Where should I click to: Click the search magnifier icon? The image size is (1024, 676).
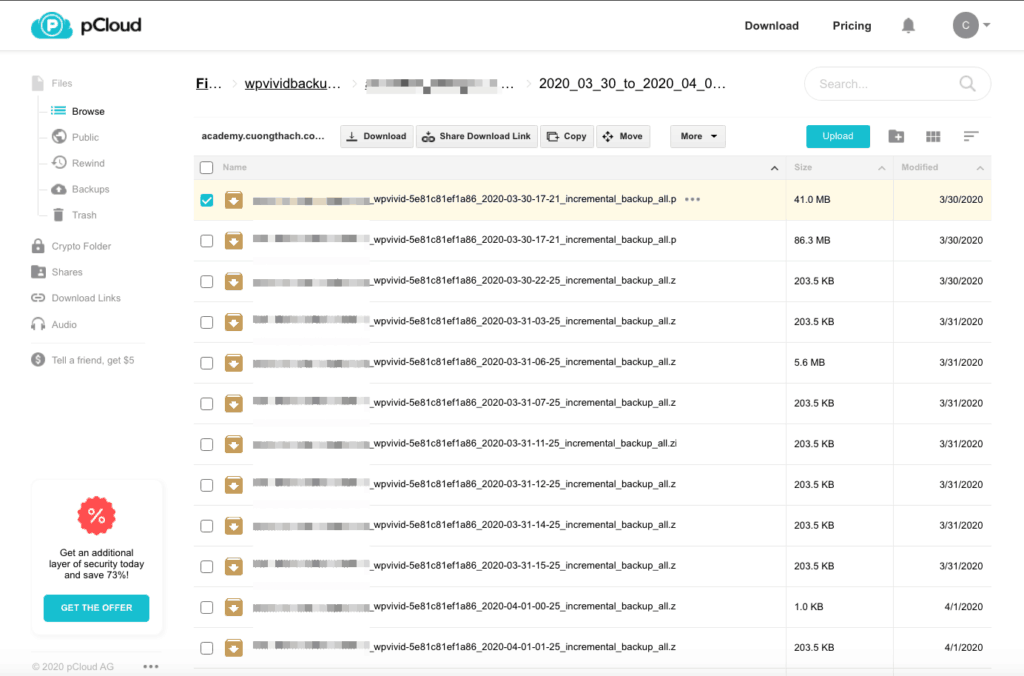(x=967, y=84)
